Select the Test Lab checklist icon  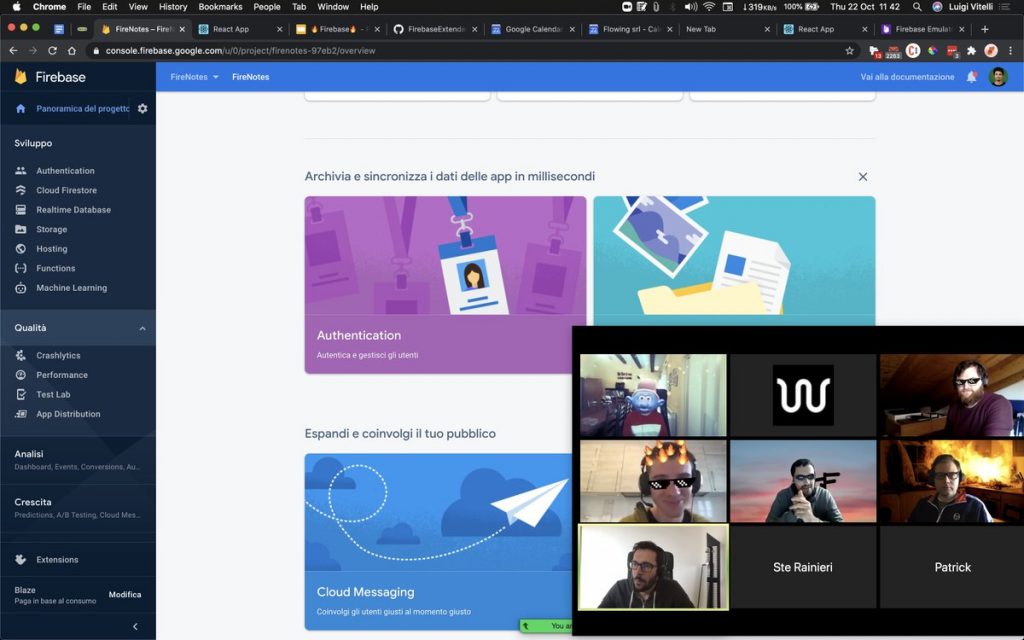click(x=21, y=394)
